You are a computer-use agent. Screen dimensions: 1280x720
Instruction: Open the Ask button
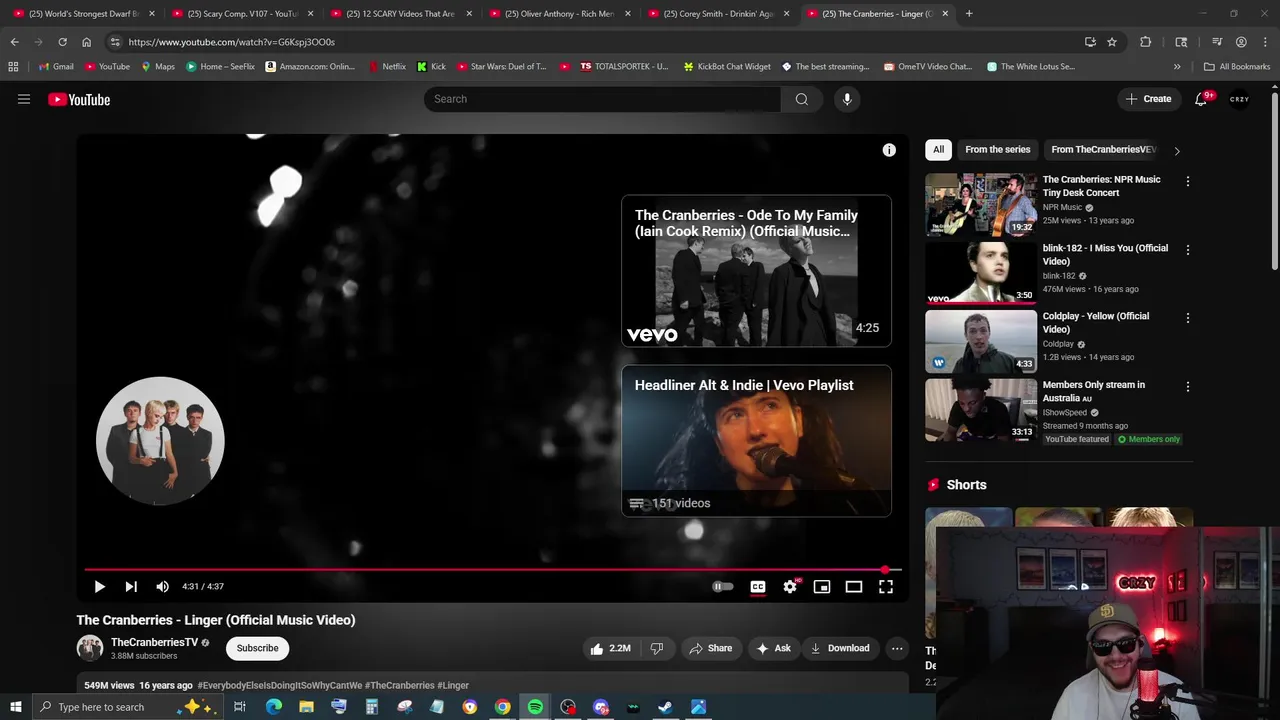[774, 648]
